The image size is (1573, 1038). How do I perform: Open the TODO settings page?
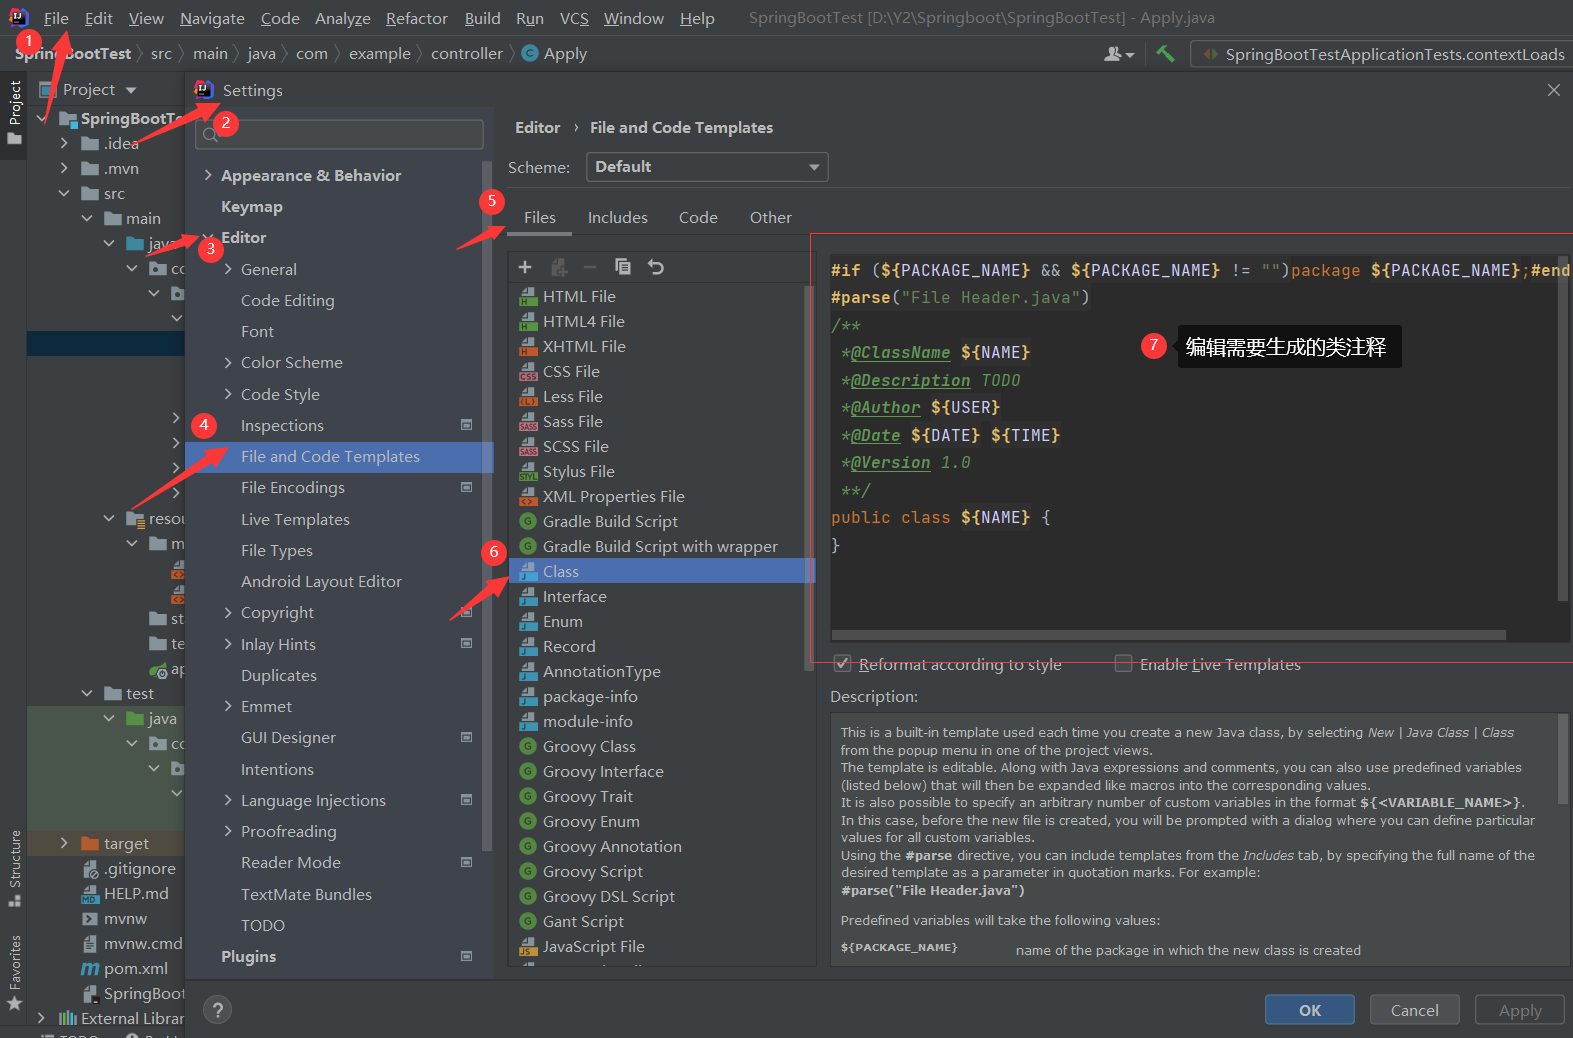pos(262,925)
